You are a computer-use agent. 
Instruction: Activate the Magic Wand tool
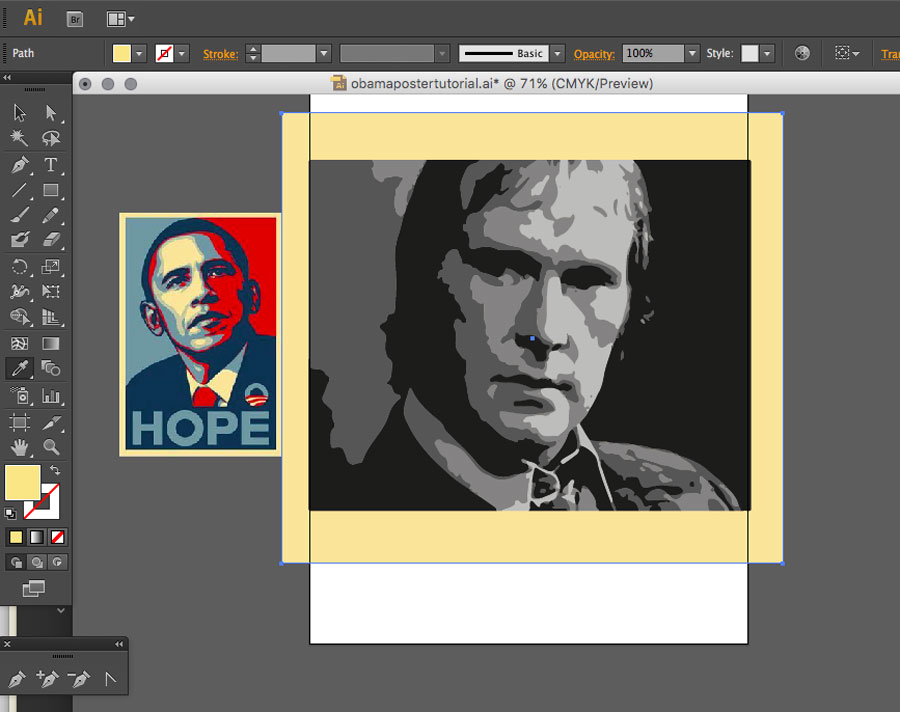point(20,138)
